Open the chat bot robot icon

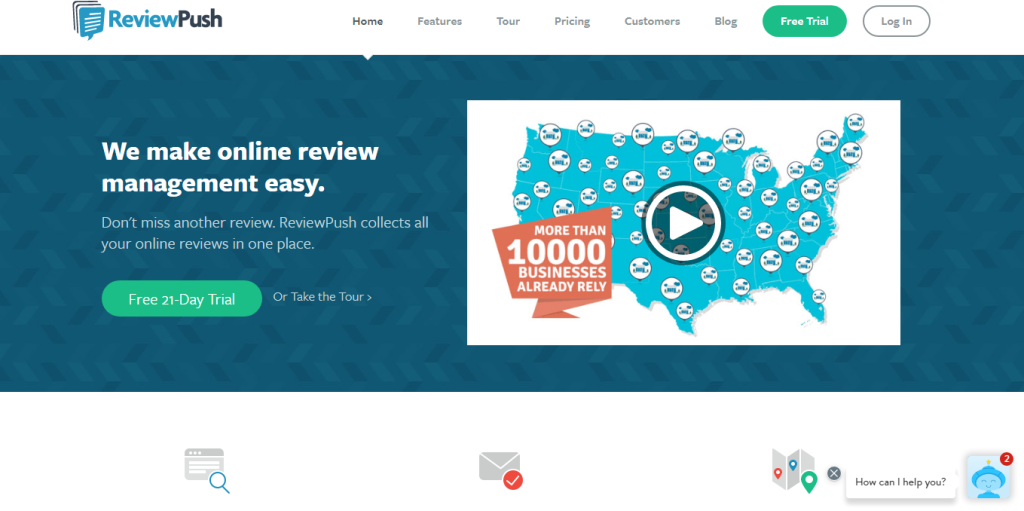988,477
